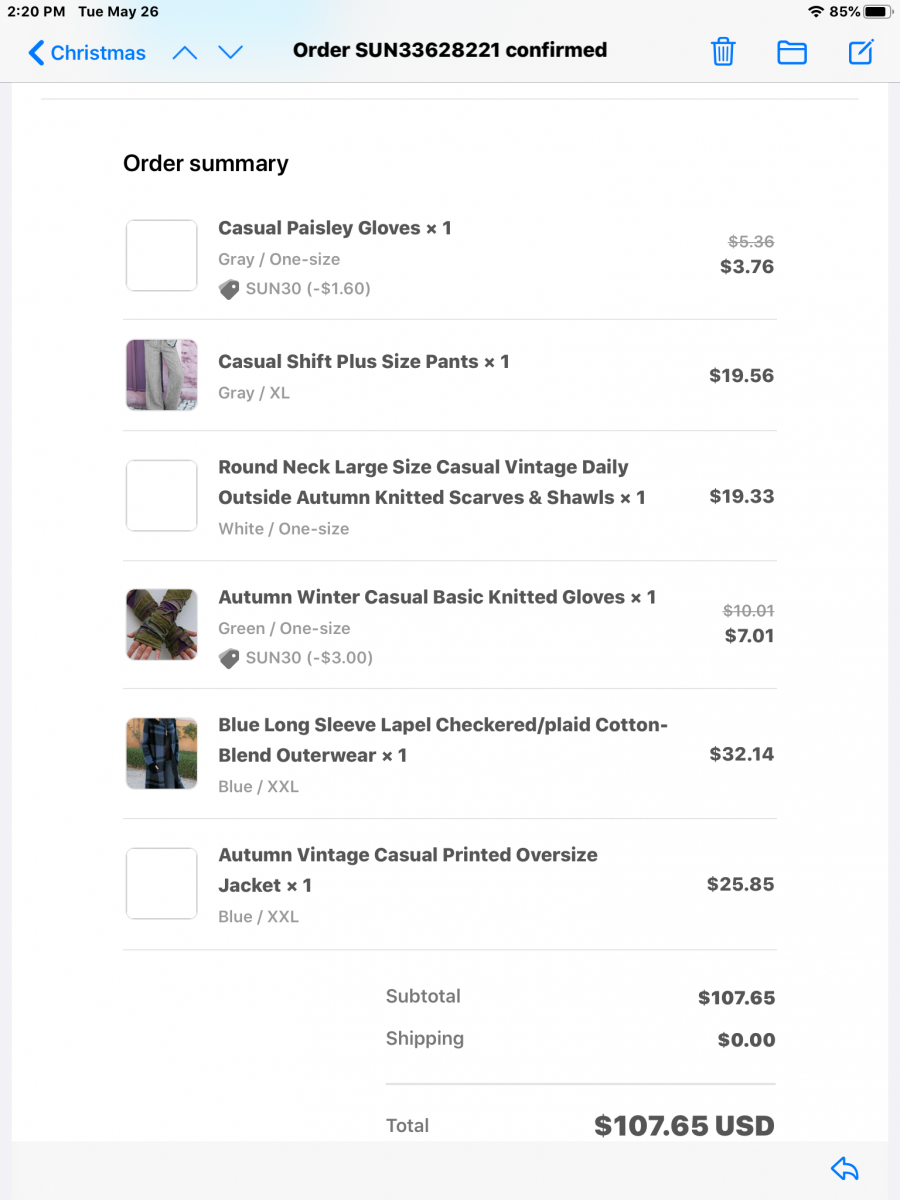Tap the Order SUN33628221 confirmed subject
900x1200 pixels.
tap(450, 50)
